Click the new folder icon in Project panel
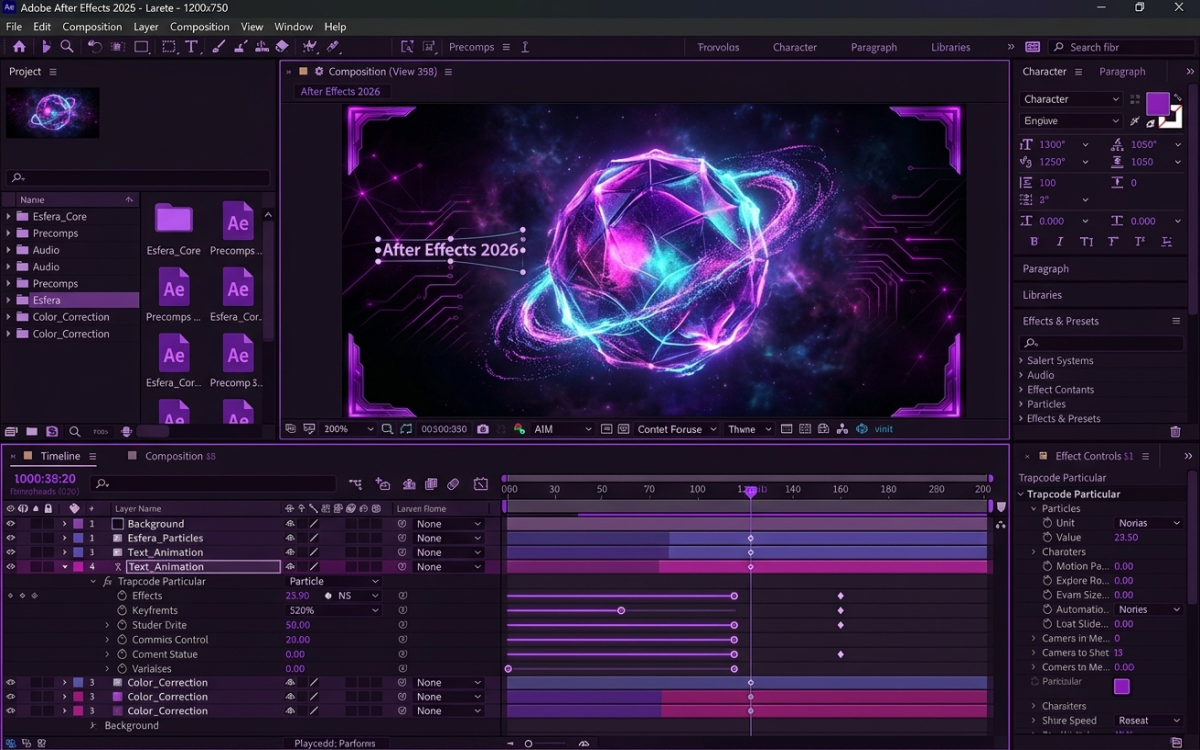 [32, 432]
